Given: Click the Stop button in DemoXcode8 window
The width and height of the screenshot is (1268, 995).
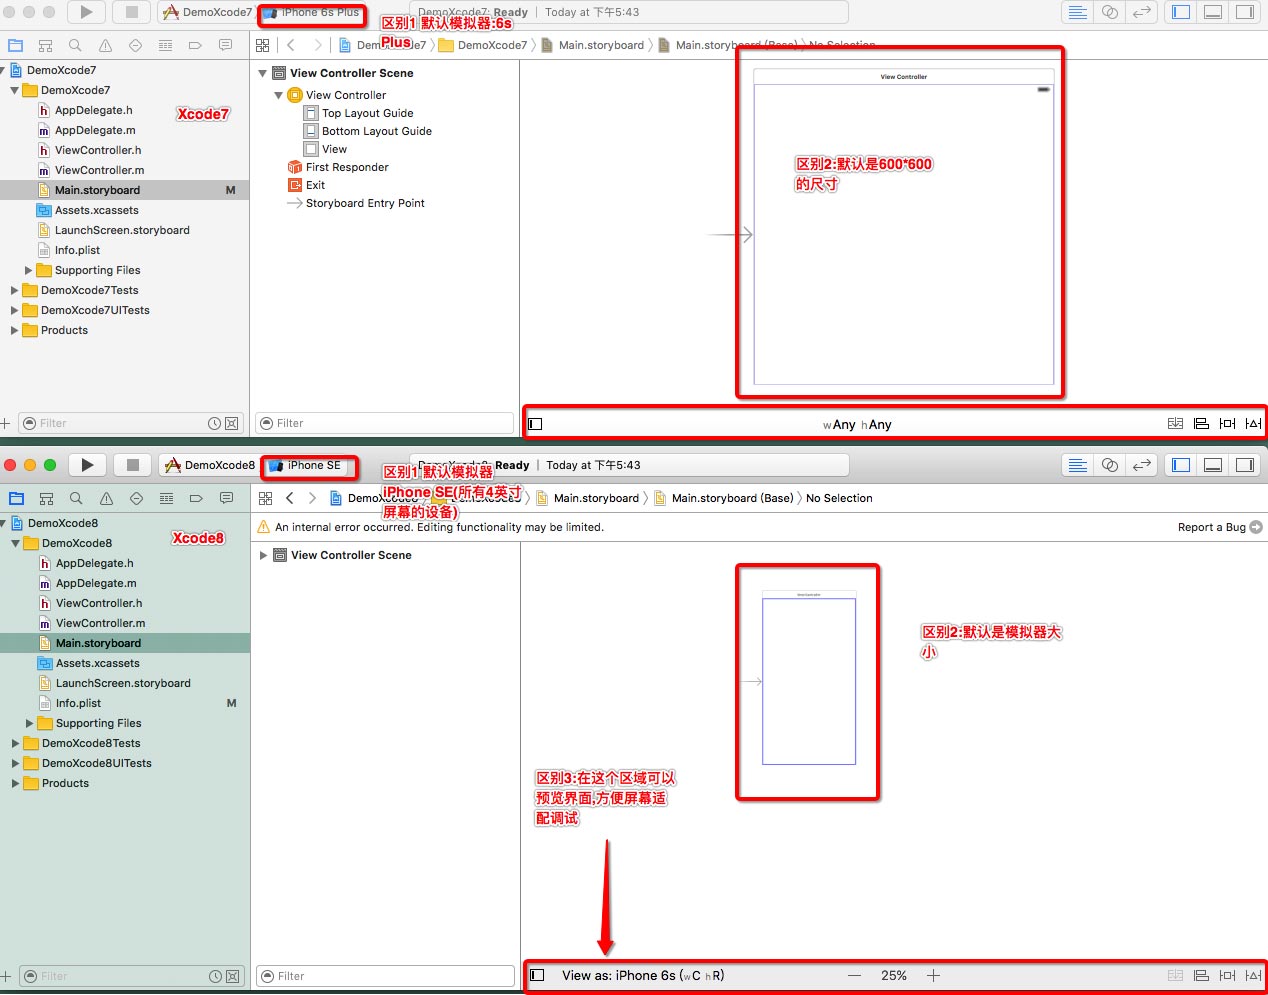Looking at the screenshot, I should click(132, 465).
